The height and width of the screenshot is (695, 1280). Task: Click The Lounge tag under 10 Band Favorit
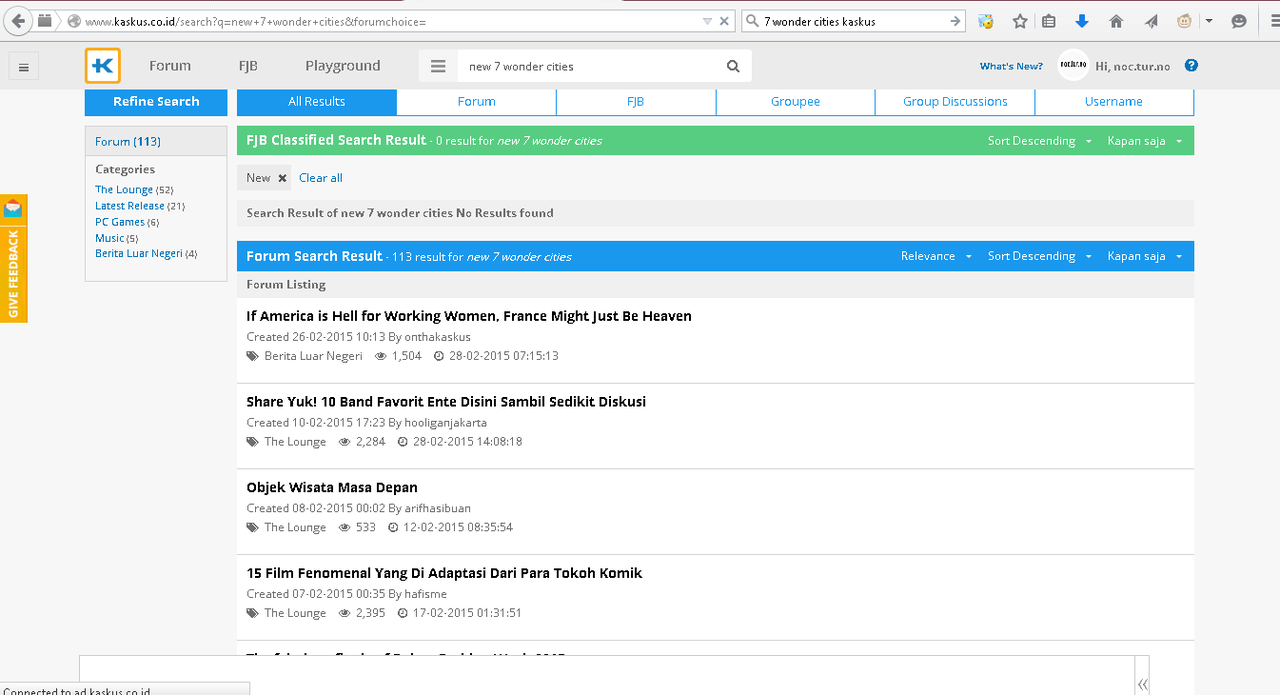(x=295, y=442)
